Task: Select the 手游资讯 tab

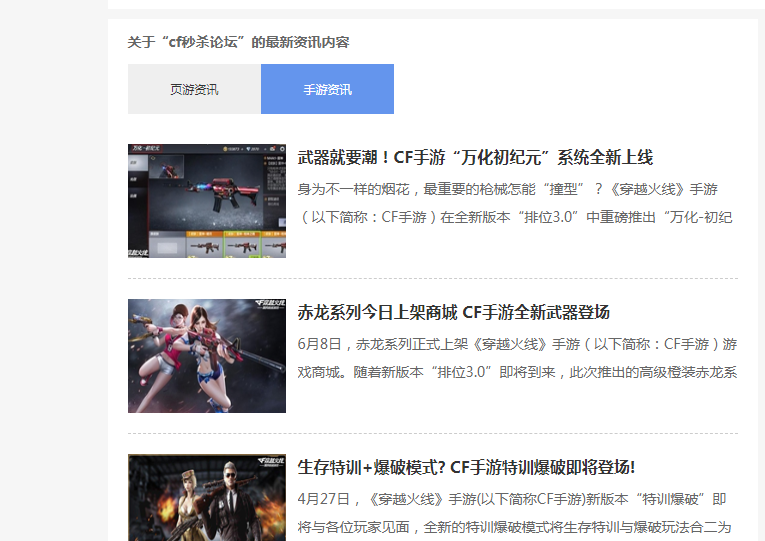Action: click(x=327, y=89)
